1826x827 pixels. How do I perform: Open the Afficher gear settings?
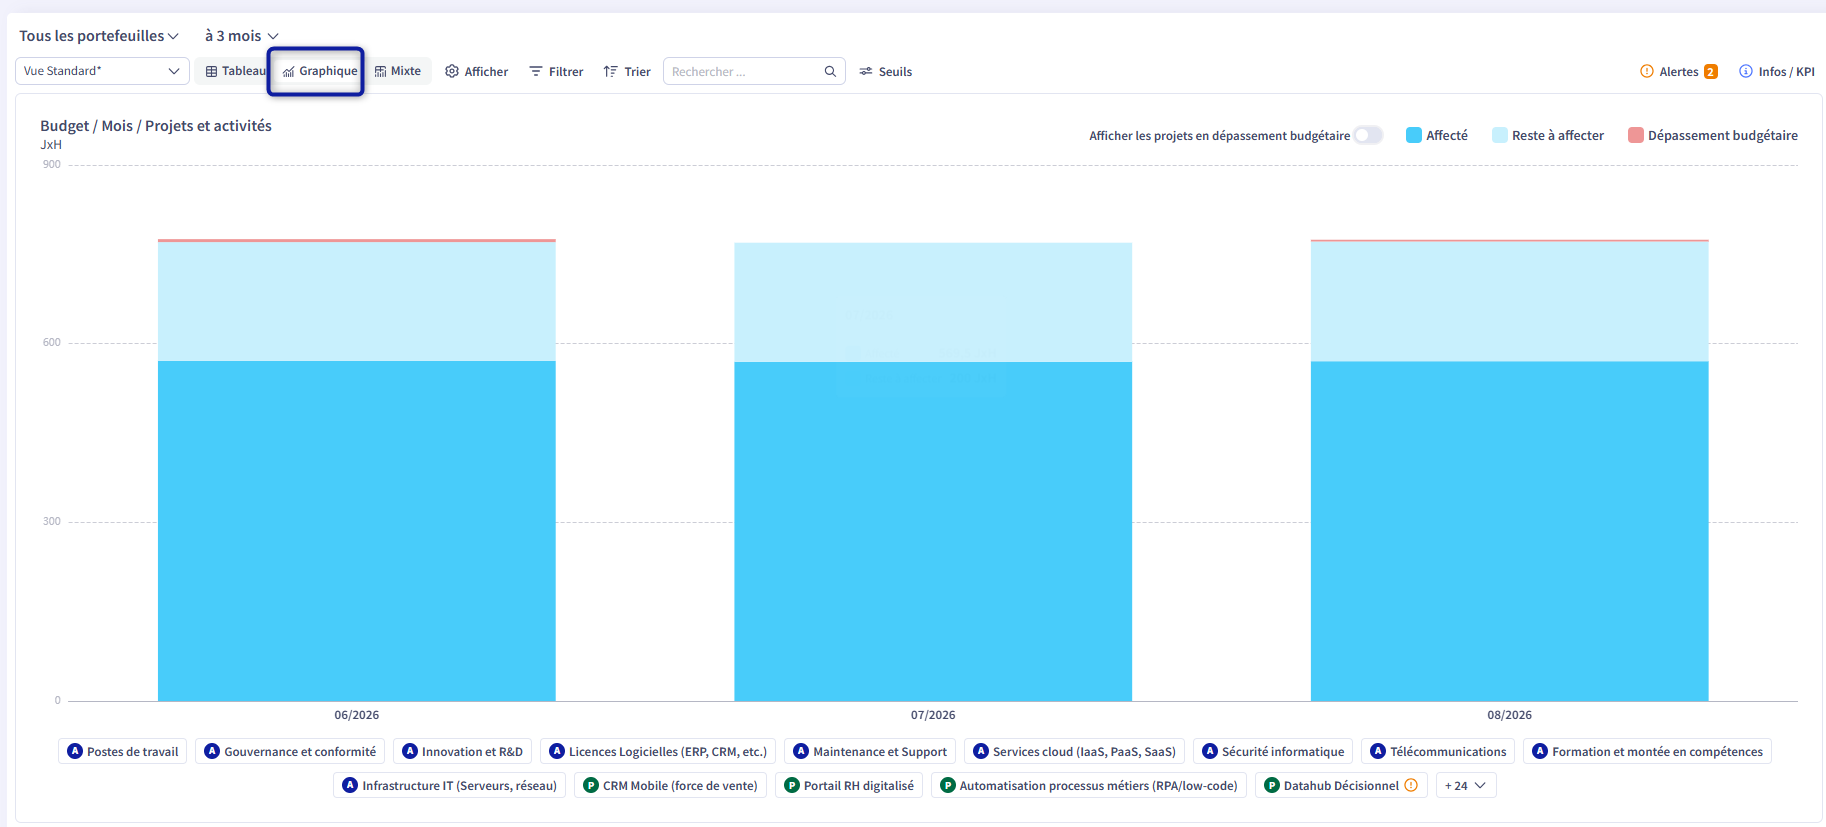(x=452, y=71)
